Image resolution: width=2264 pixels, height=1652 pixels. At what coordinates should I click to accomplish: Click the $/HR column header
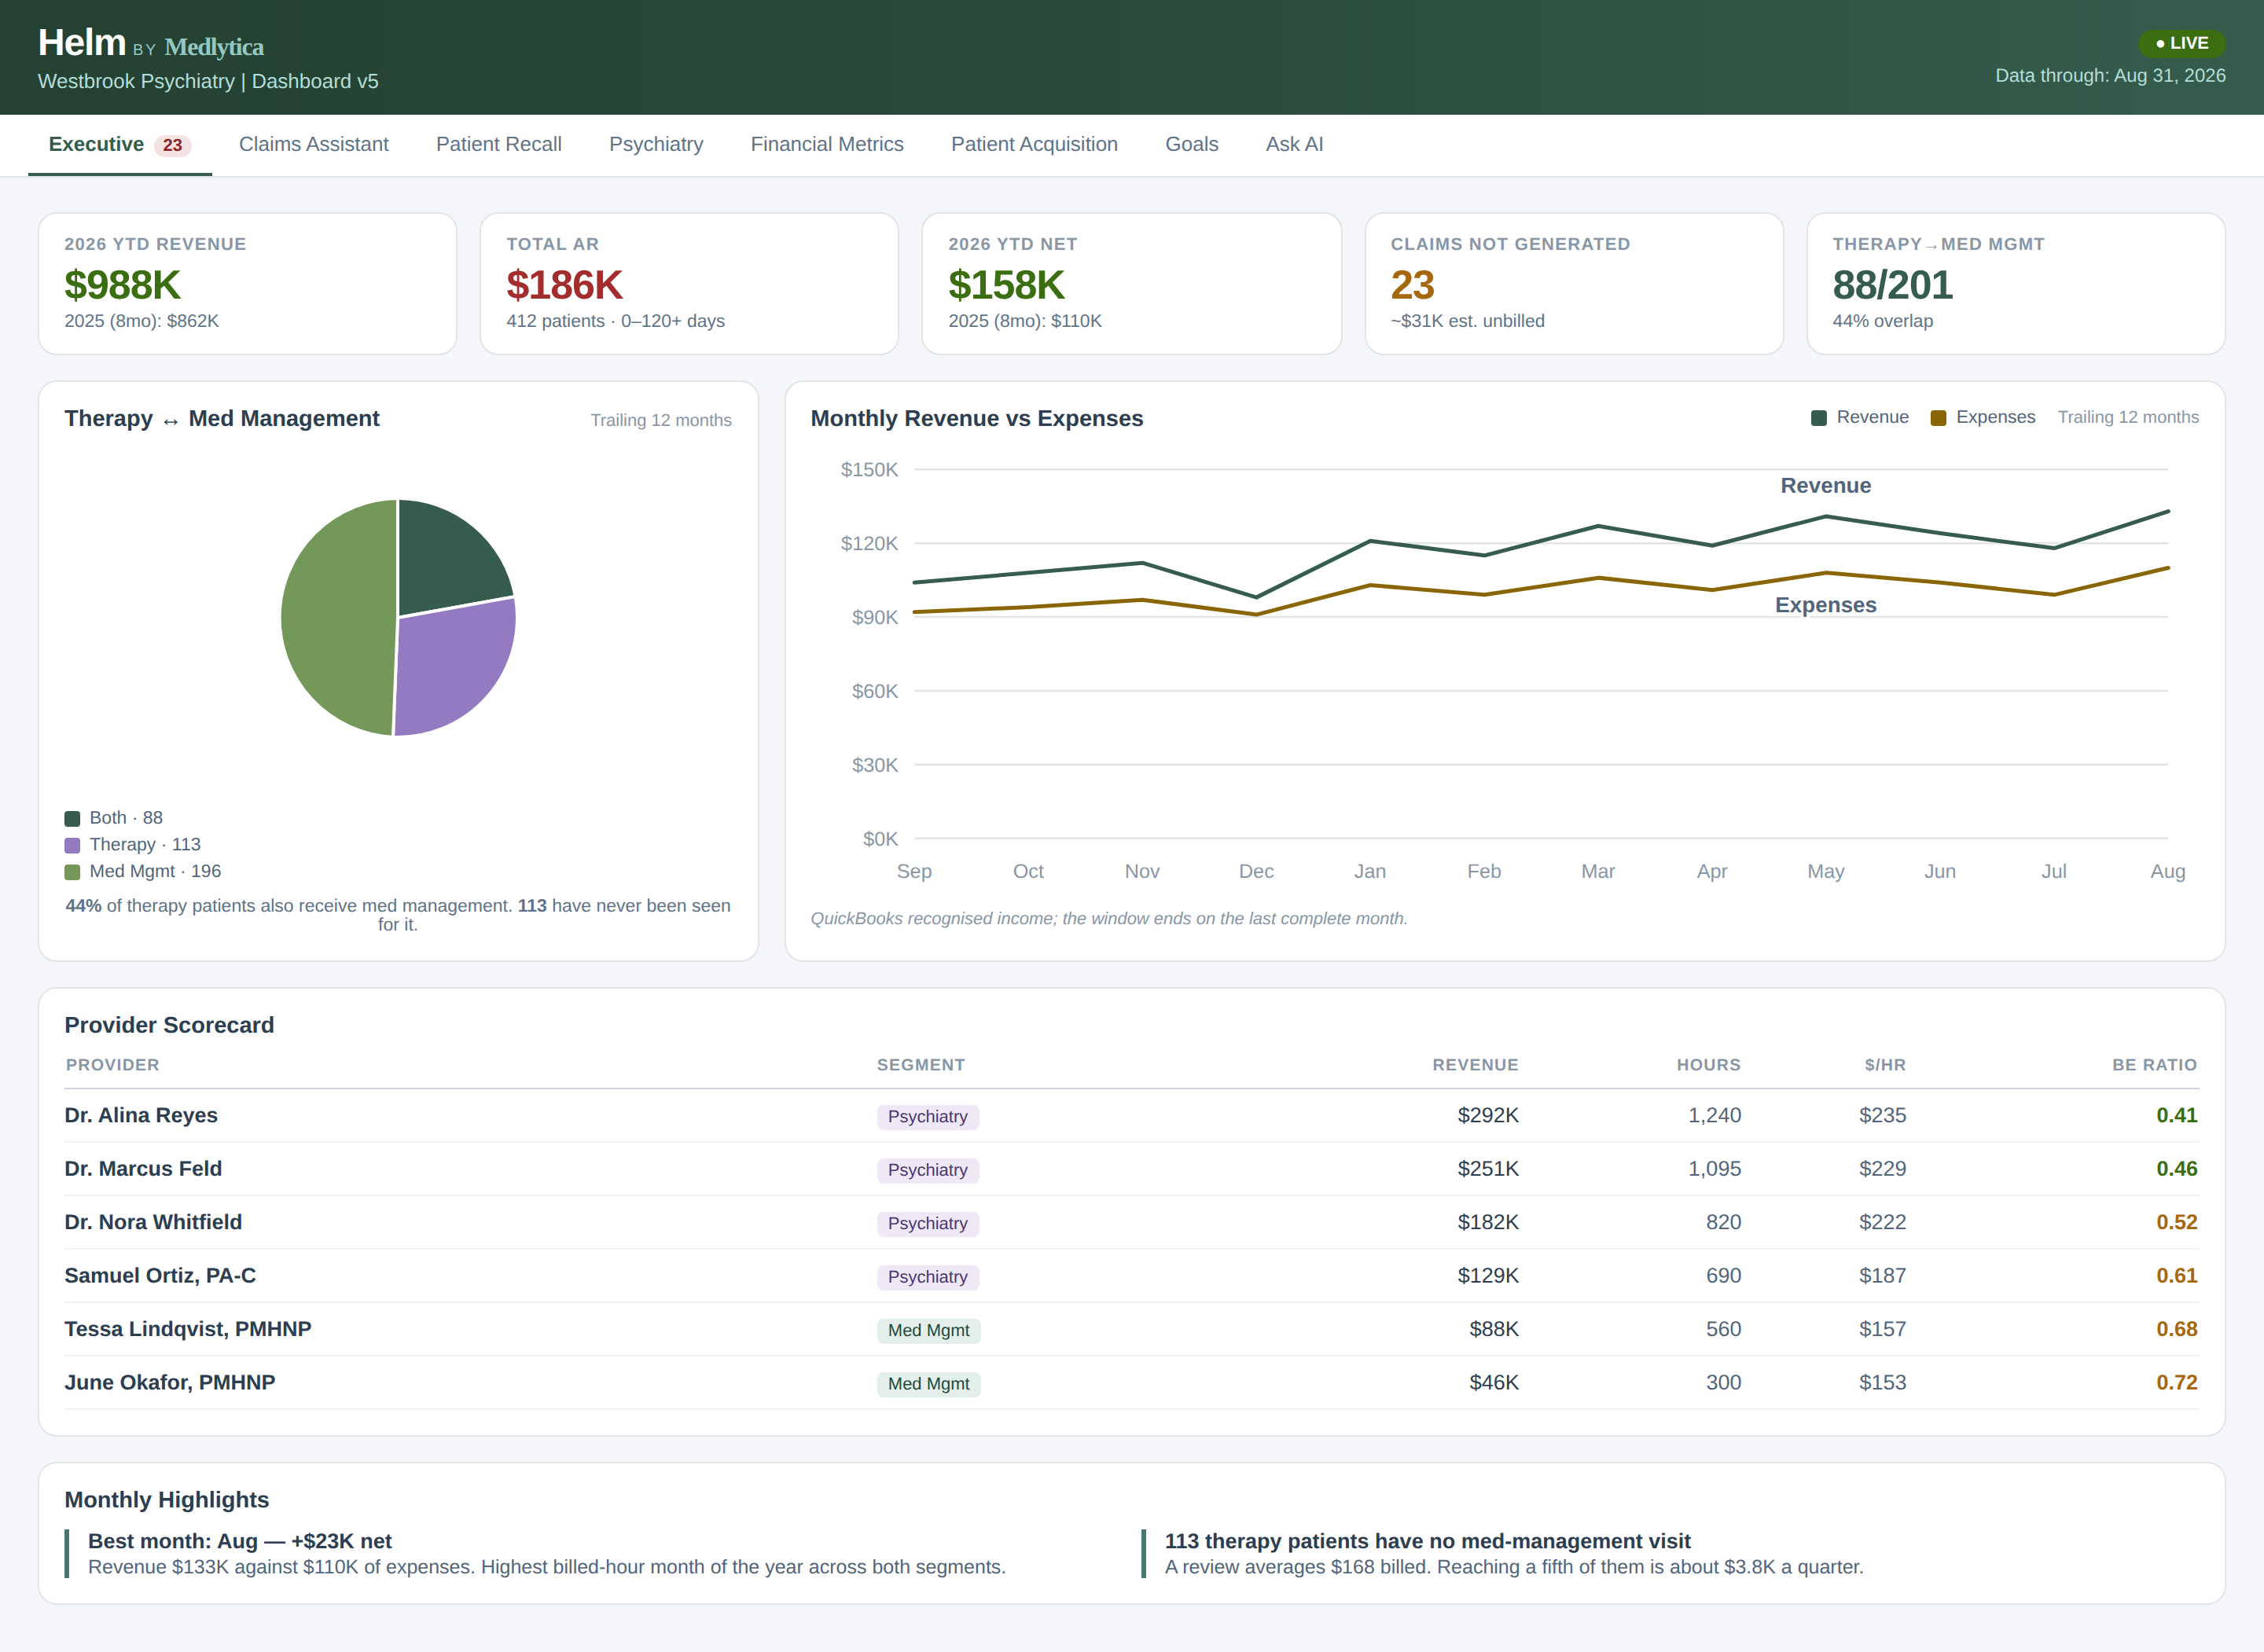1885,1065
